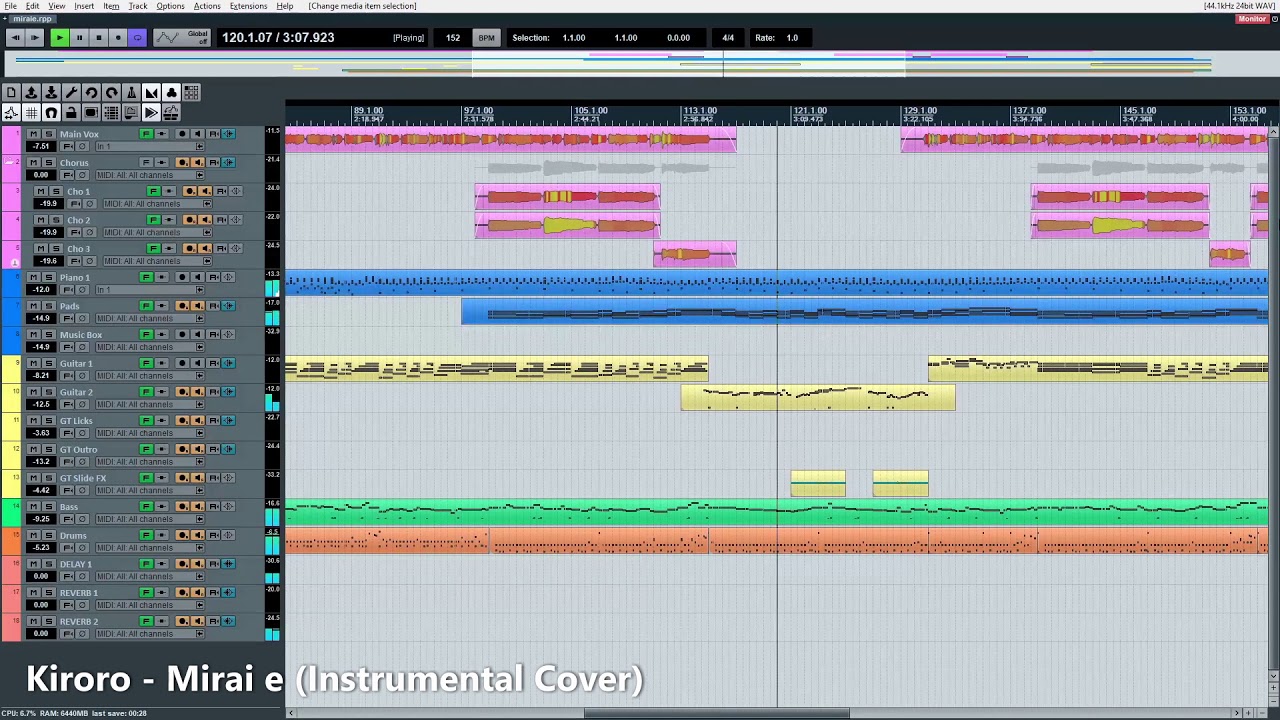The height and width of the screenshot is (720, 1280).
Task: Go to project end in transport
Action: [35, 38]
